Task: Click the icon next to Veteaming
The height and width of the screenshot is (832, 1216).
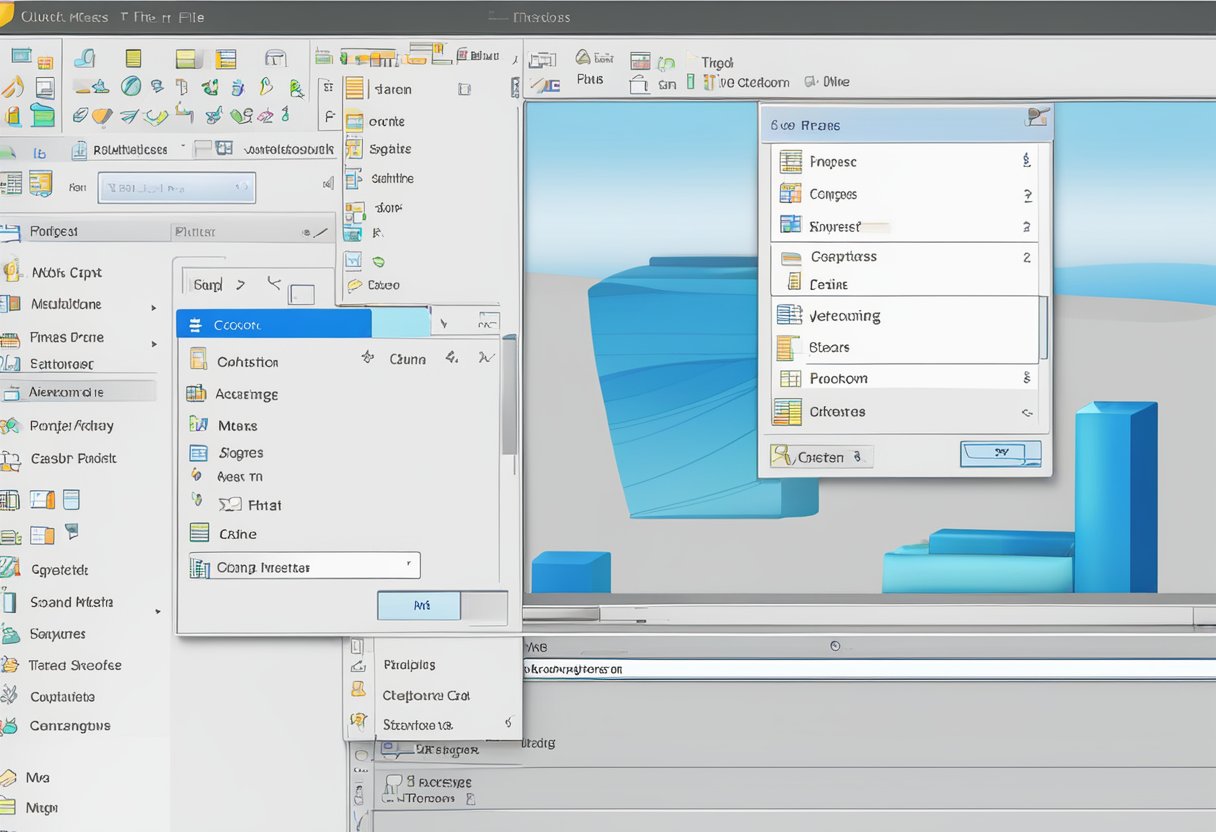Action: (789, 315)
